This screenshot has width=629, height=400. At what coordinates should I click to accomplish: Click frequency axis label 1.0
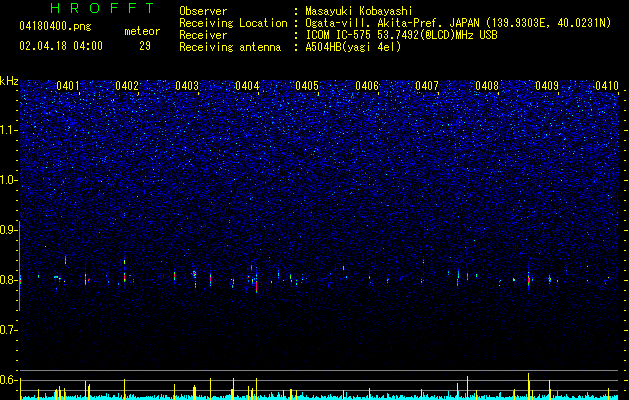tap(9, 180)
